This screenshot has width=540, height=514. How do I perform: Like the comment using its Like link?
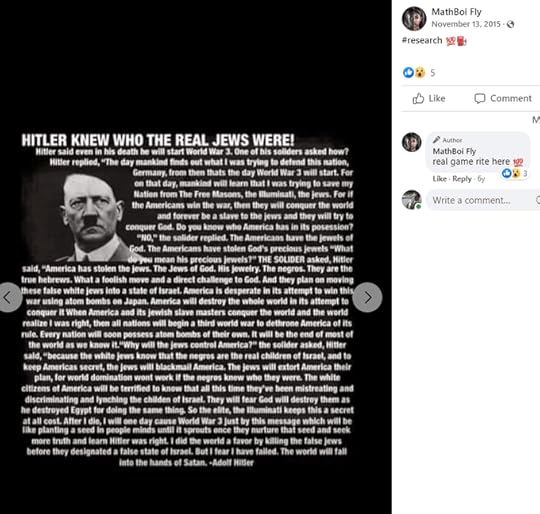(439, 179)
